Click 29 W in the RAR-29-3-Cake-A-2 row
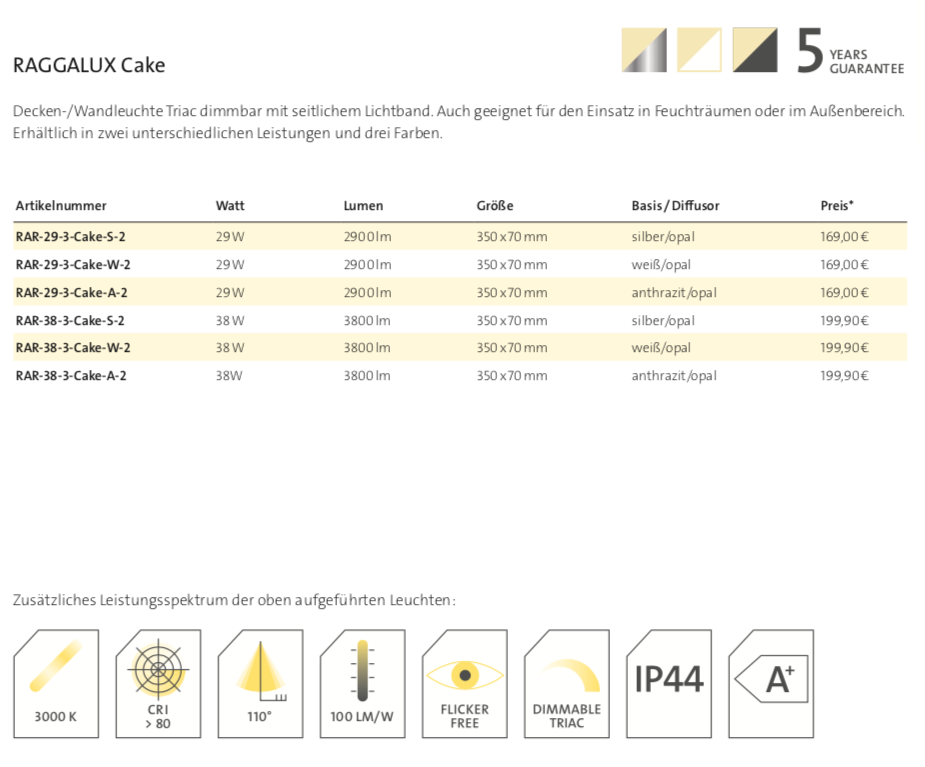Image resolution: width=925 pixels, height=767 pixels. coord(230,293)
